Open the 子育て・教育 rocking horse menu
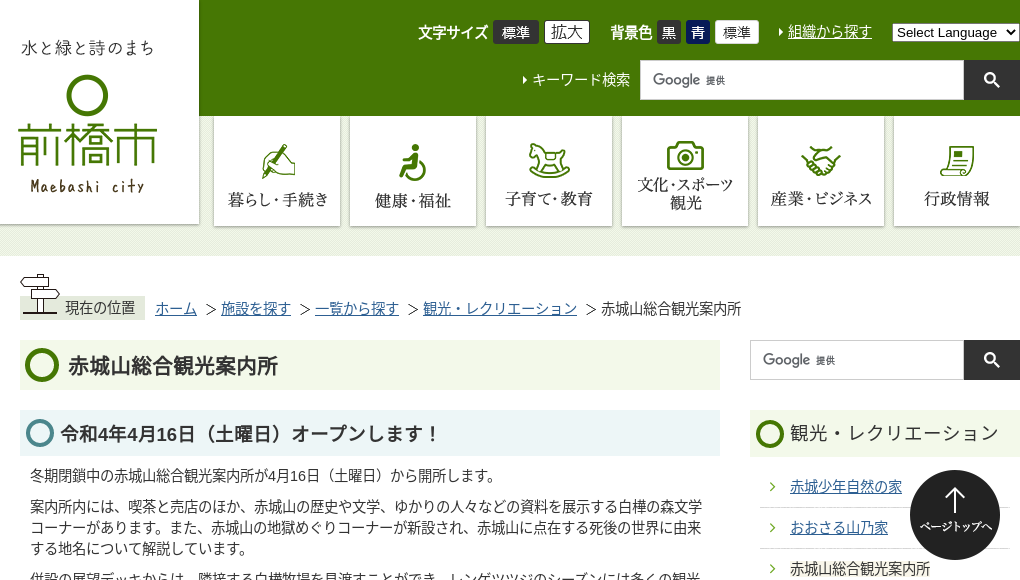This screenshot has height=580, width=1020. click(549, 171)
